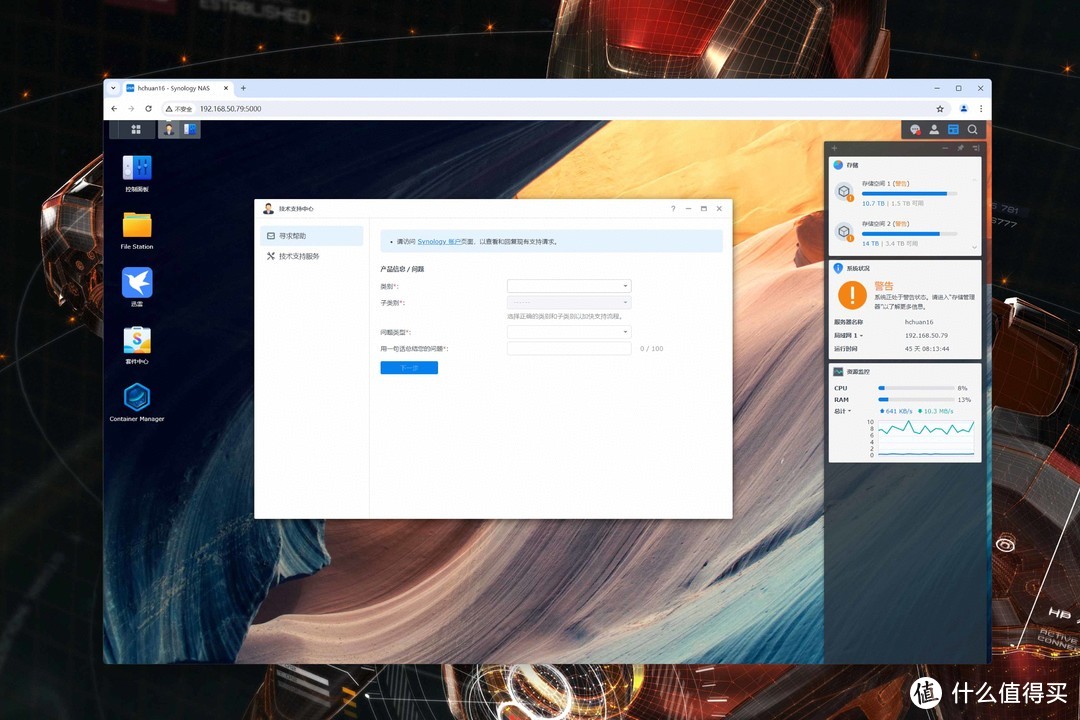Launch File Station from the desktop
This screenshot has height=720, width=1080.
coord(137,225)
